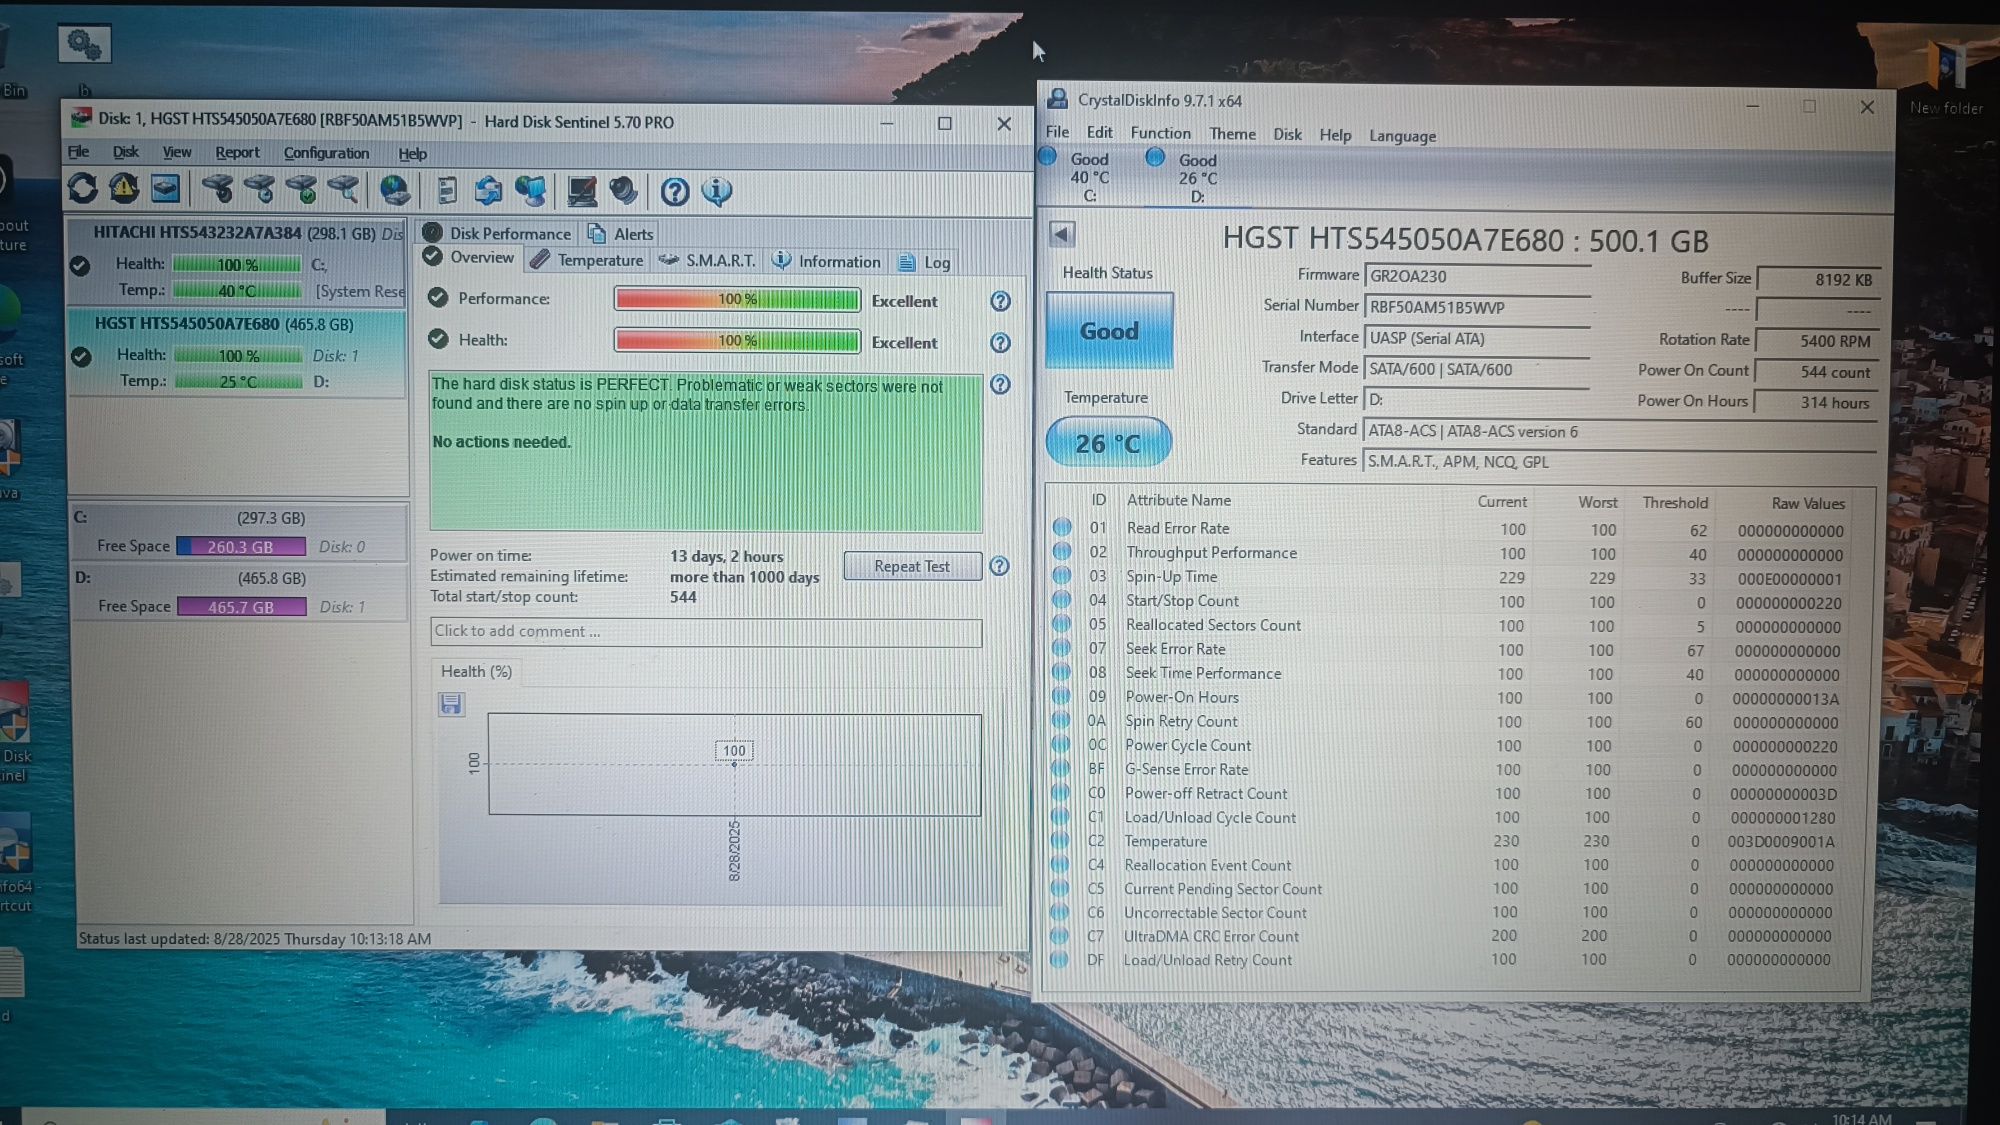Click the 'Click to add comment' field
Image resolution: width=2000 pixels, height=1125 pixels.
[706, 632]
